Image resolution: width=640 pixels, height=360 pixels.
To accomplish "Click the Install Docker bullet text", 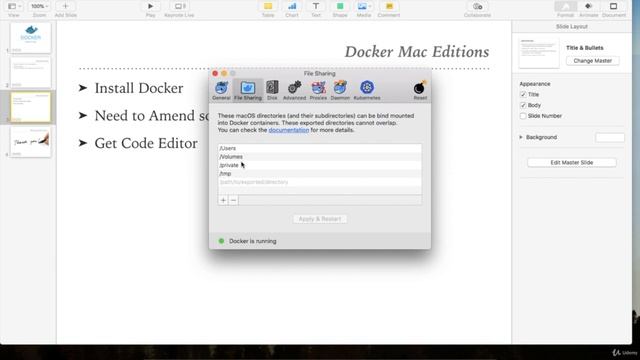I will pyautogui.click(x=139, y=88).
